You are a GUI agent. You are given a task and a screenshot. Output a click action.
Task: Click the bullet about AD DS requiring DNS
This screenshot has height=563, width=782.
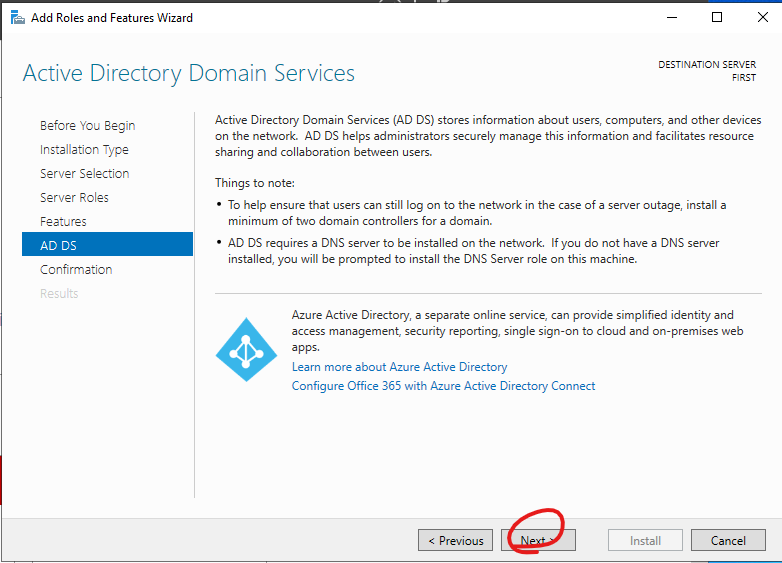click(473, 251)
